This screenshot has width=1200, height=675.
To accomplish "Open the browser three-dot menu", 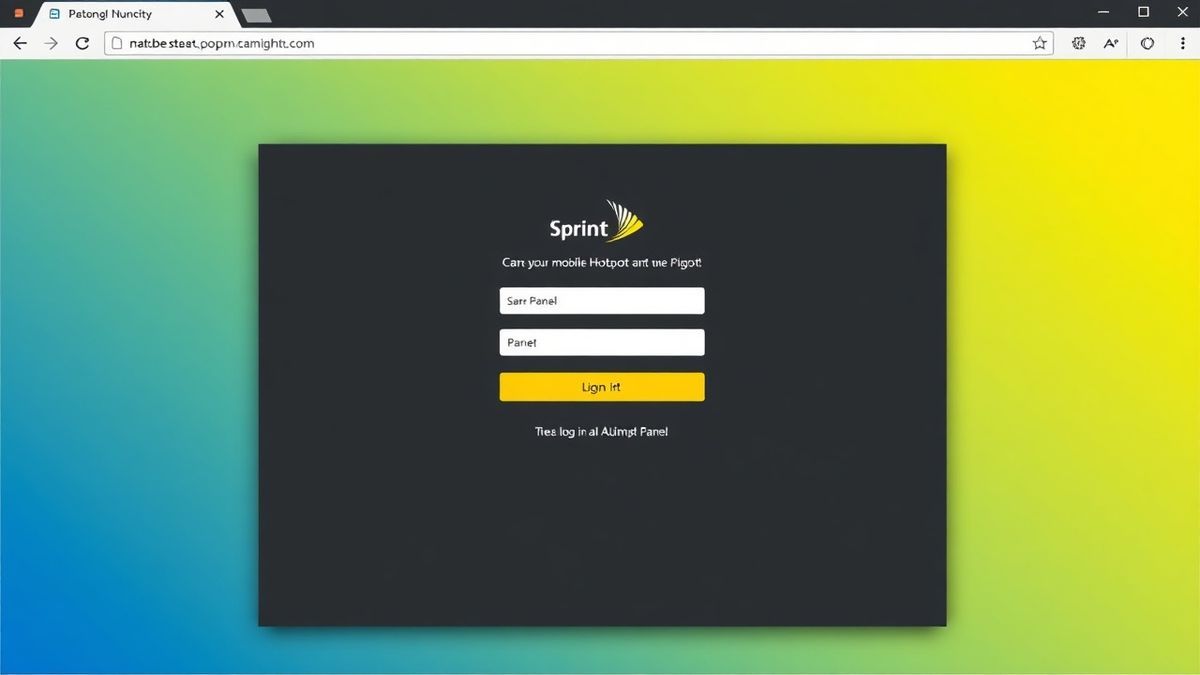I will click(1181, 43).
